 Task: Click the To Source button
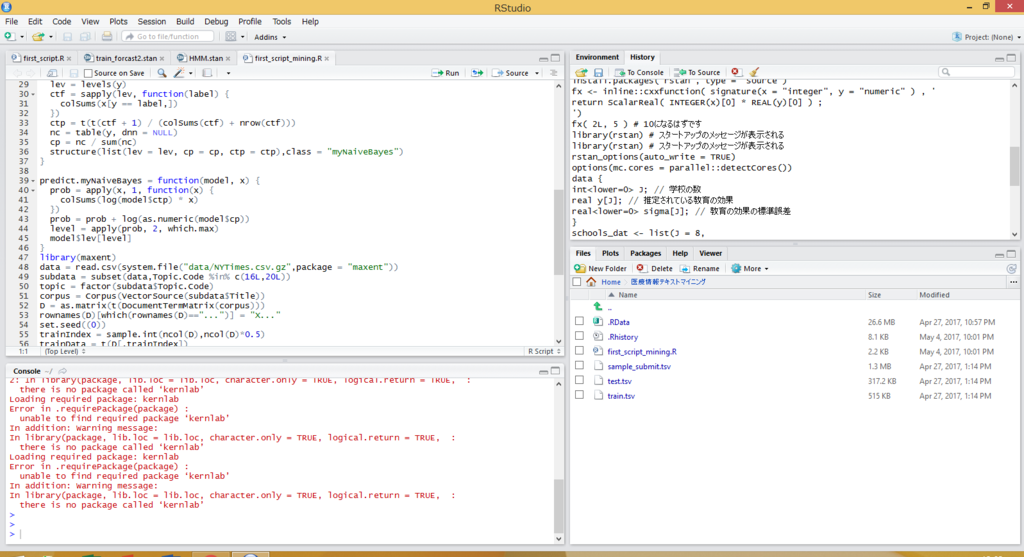[697, 72]
